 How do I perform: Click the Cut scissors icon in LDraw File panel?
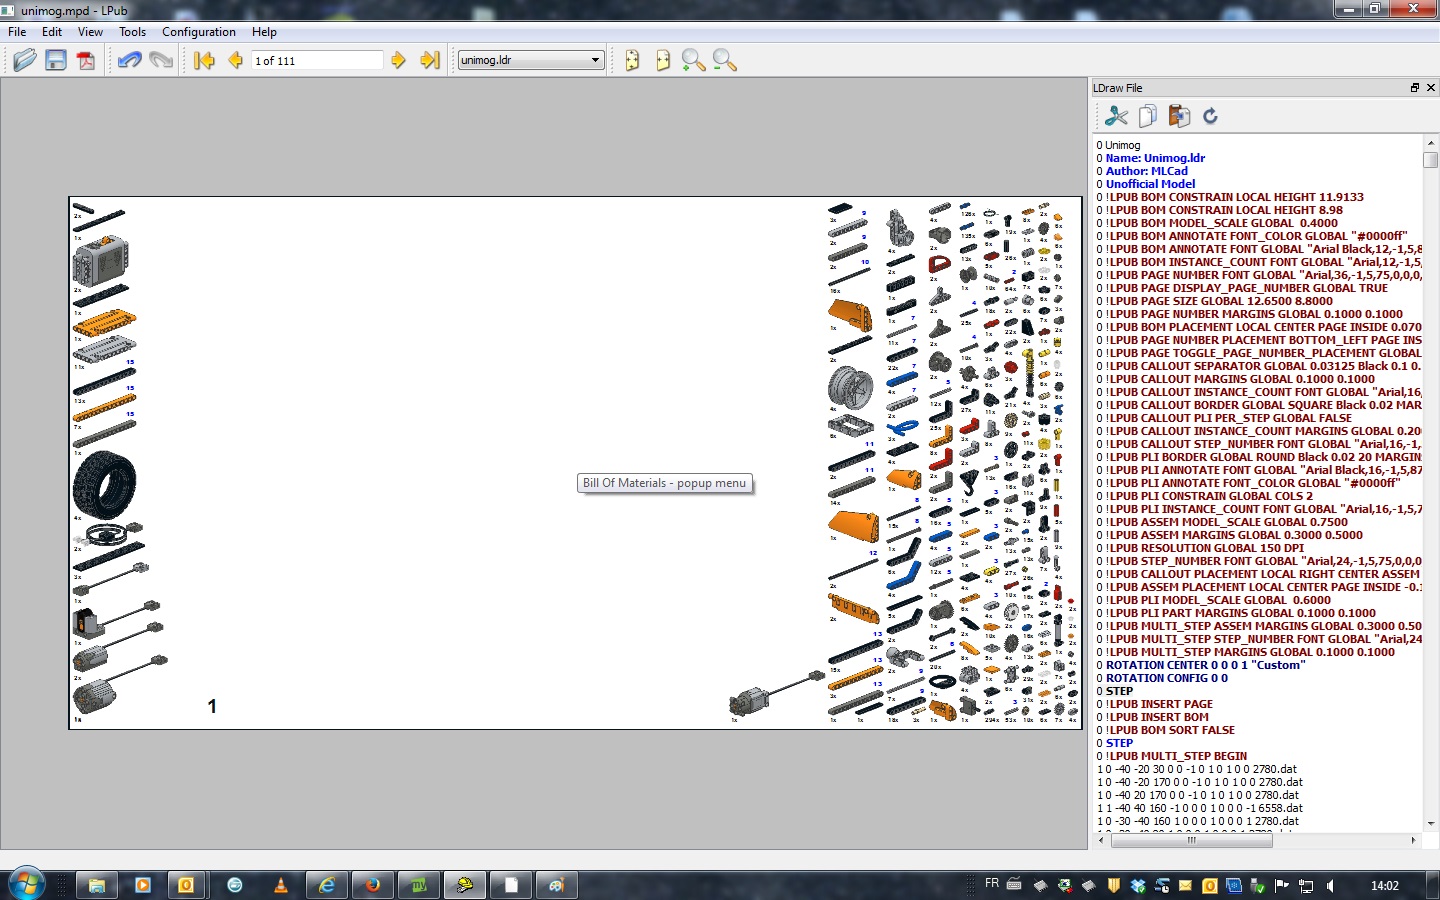point(1116,116)
